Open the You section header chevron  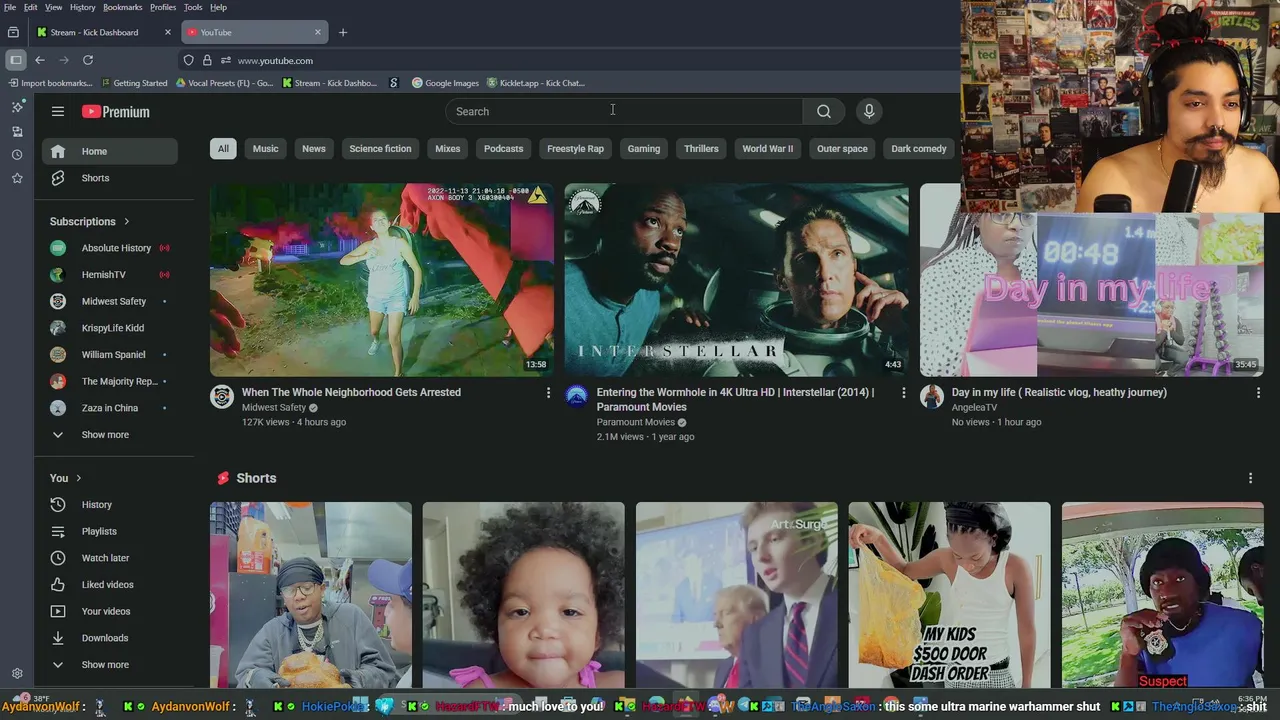coord(79,478)
